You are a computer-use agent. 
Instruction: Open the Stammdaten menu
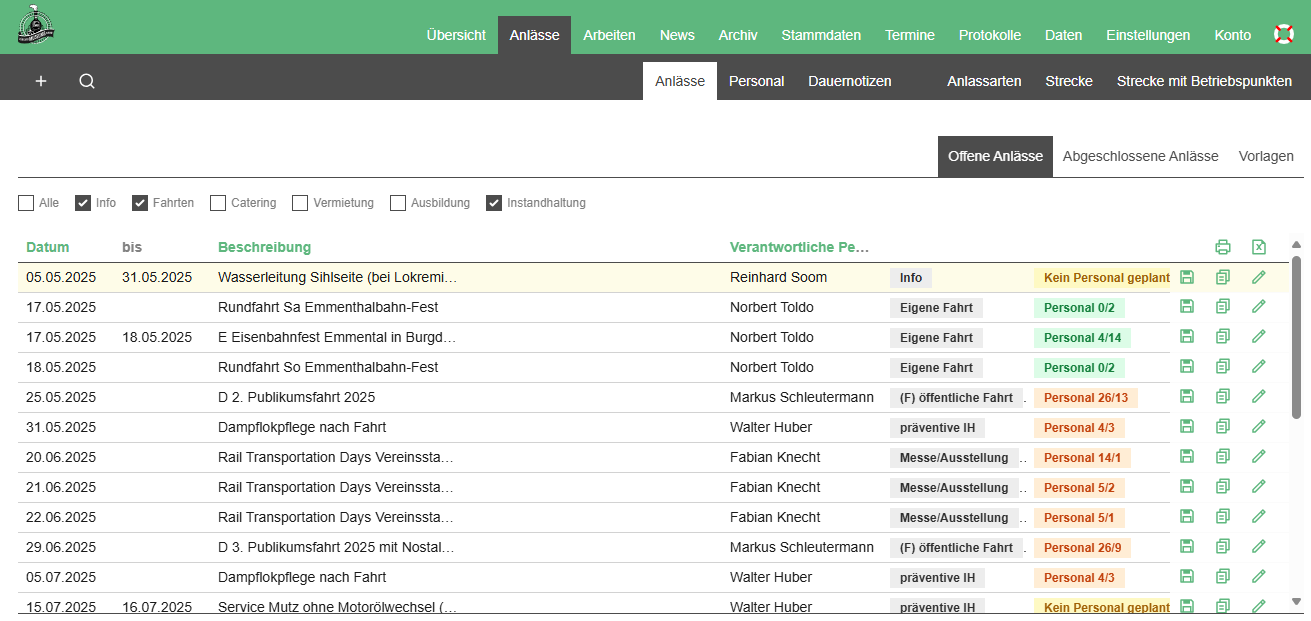coord(820,35)
